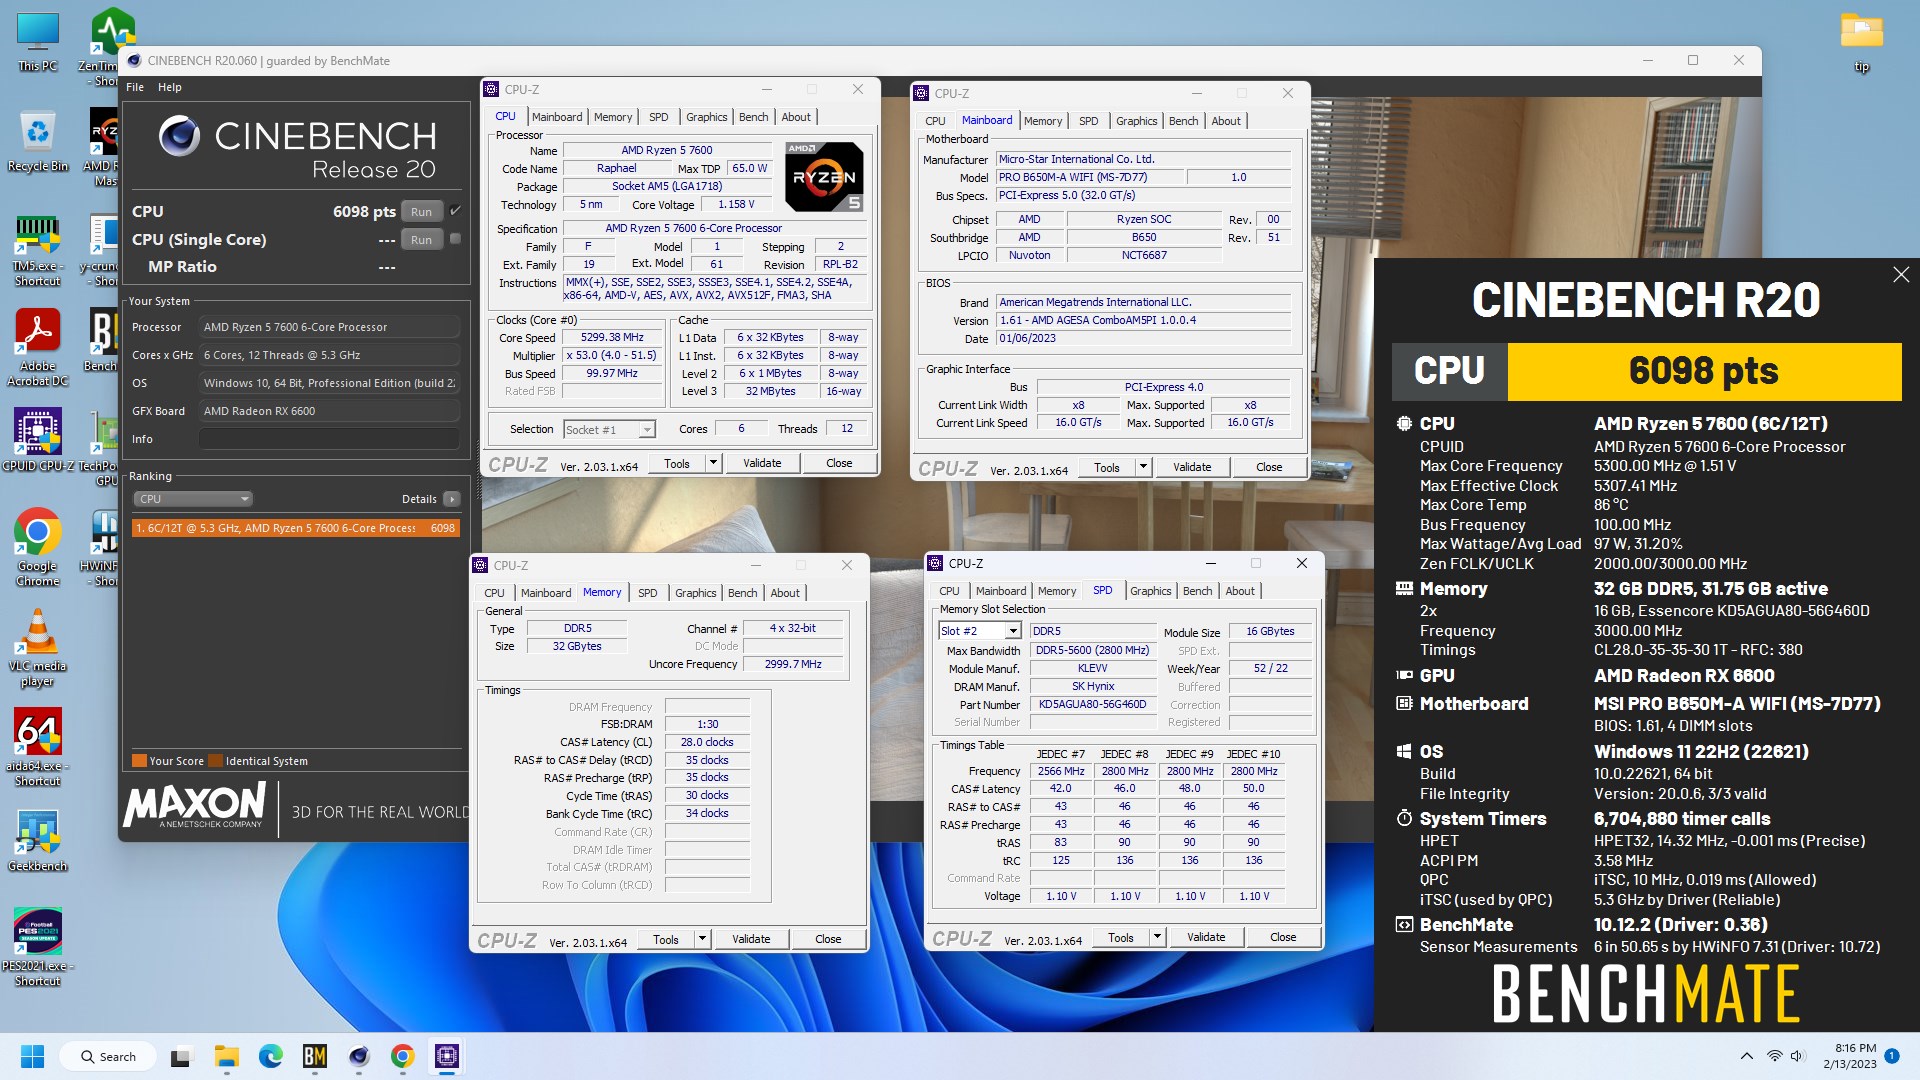Screen dimensions: 1920x1080
Task: Open Tools dropdown arrow in Memory window
Action: (x=702, y=939)
